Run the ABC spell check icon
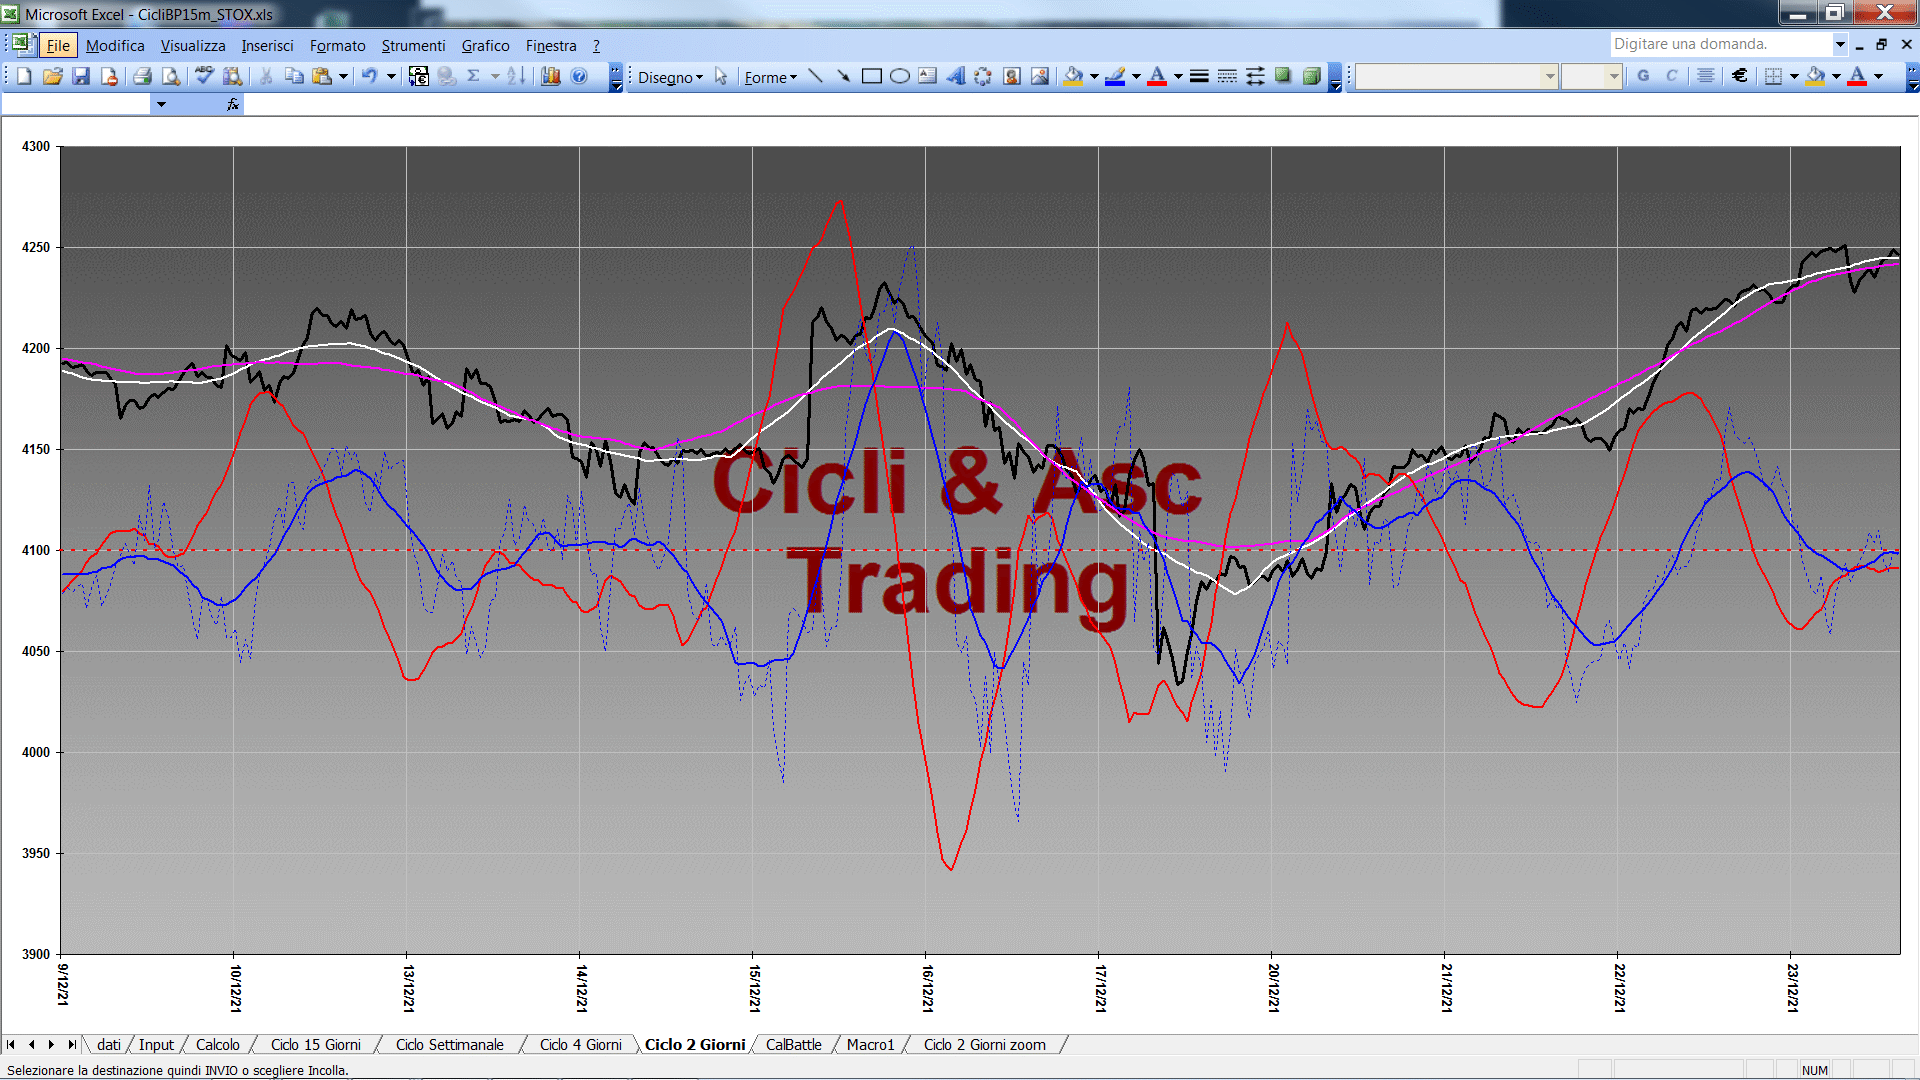The width and height of the screenshot is (1920, 1080). click(x=204, y=76)
